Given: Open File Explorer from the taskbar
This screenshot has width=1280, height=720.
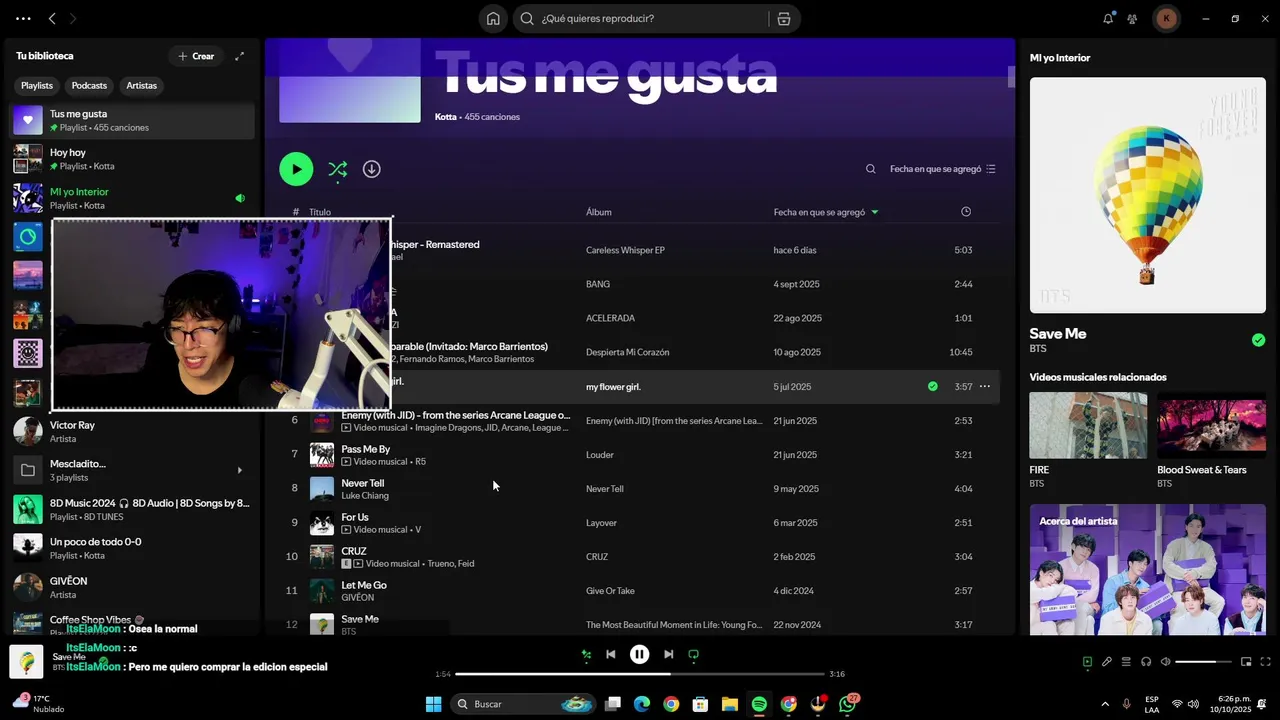Looking at the screenshot, I should click(x=730, y=704).
